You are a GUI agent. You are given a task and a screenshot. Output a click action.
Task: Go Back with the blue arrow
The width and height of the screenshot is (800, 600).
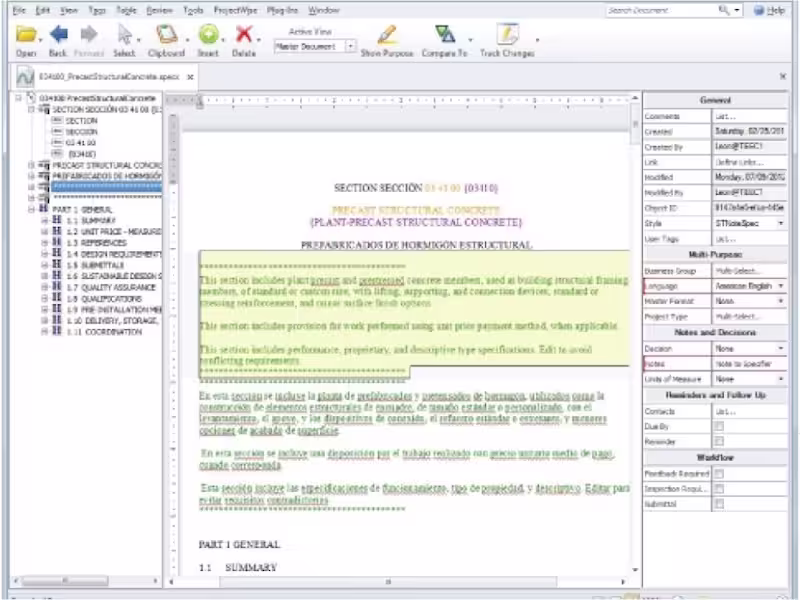(x=59, y=35)
